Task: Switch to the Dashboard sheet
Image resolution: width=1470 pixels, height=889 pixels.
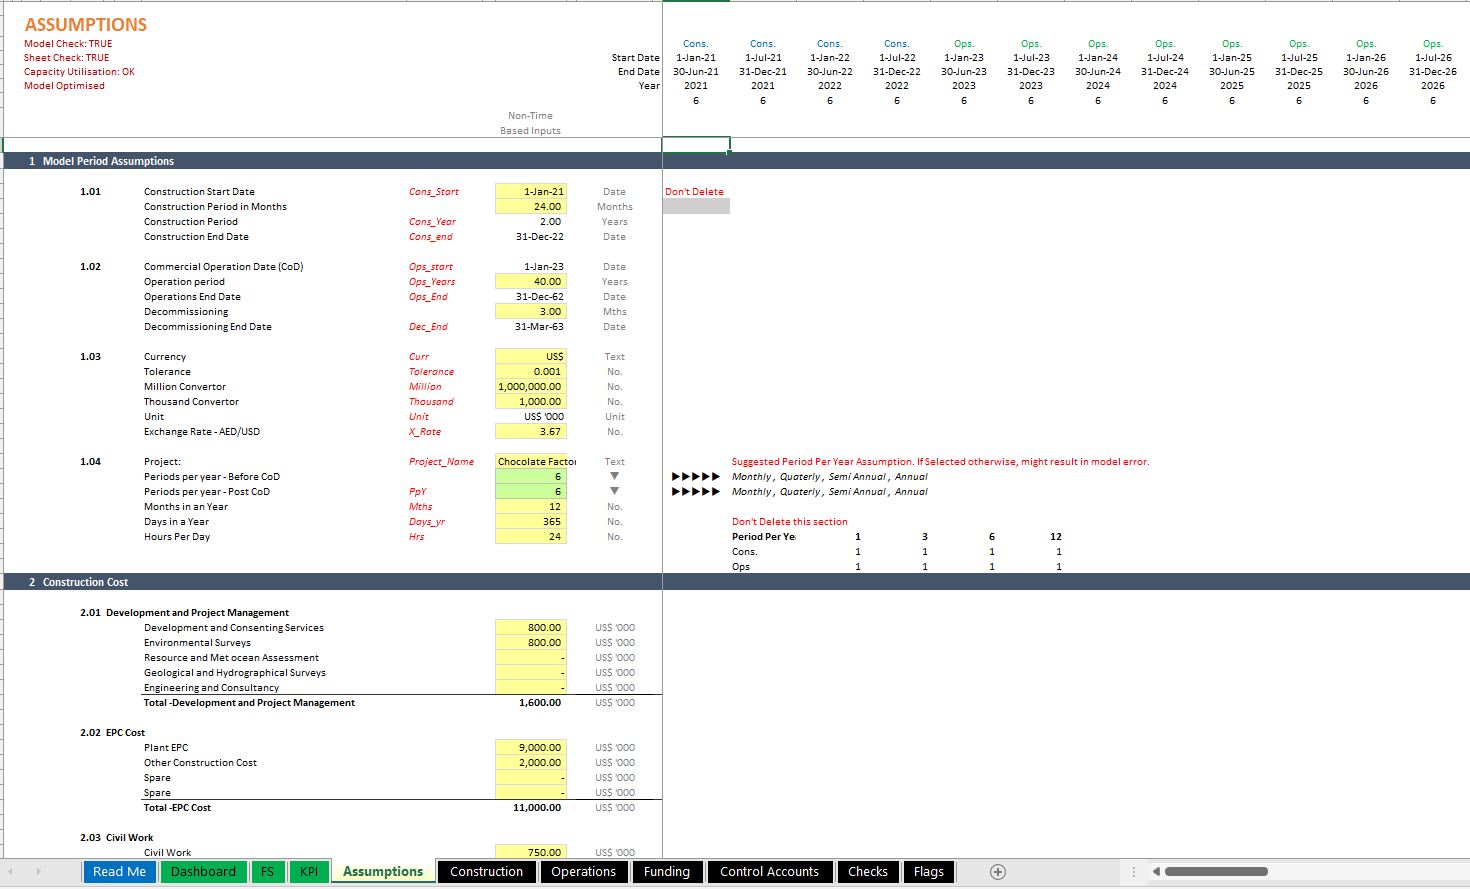Action: tap(203, 871)
